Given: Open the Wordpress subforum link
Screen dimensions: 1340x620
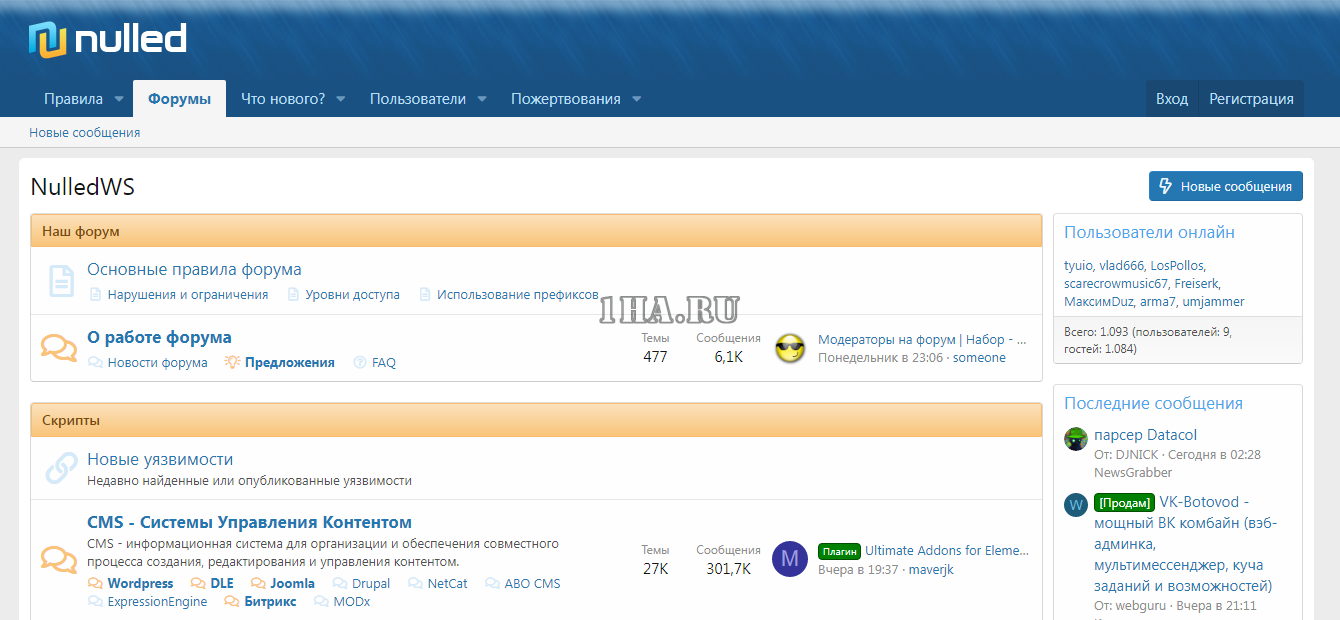Looking at the screenshot, I should tap(140, 583).
